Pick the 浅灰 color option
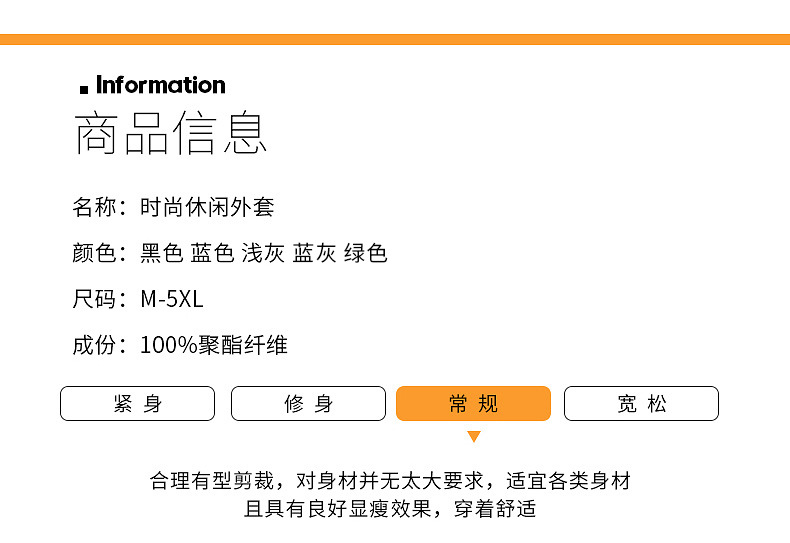This screenshot has width=790, height=543. tap(263, 254)
